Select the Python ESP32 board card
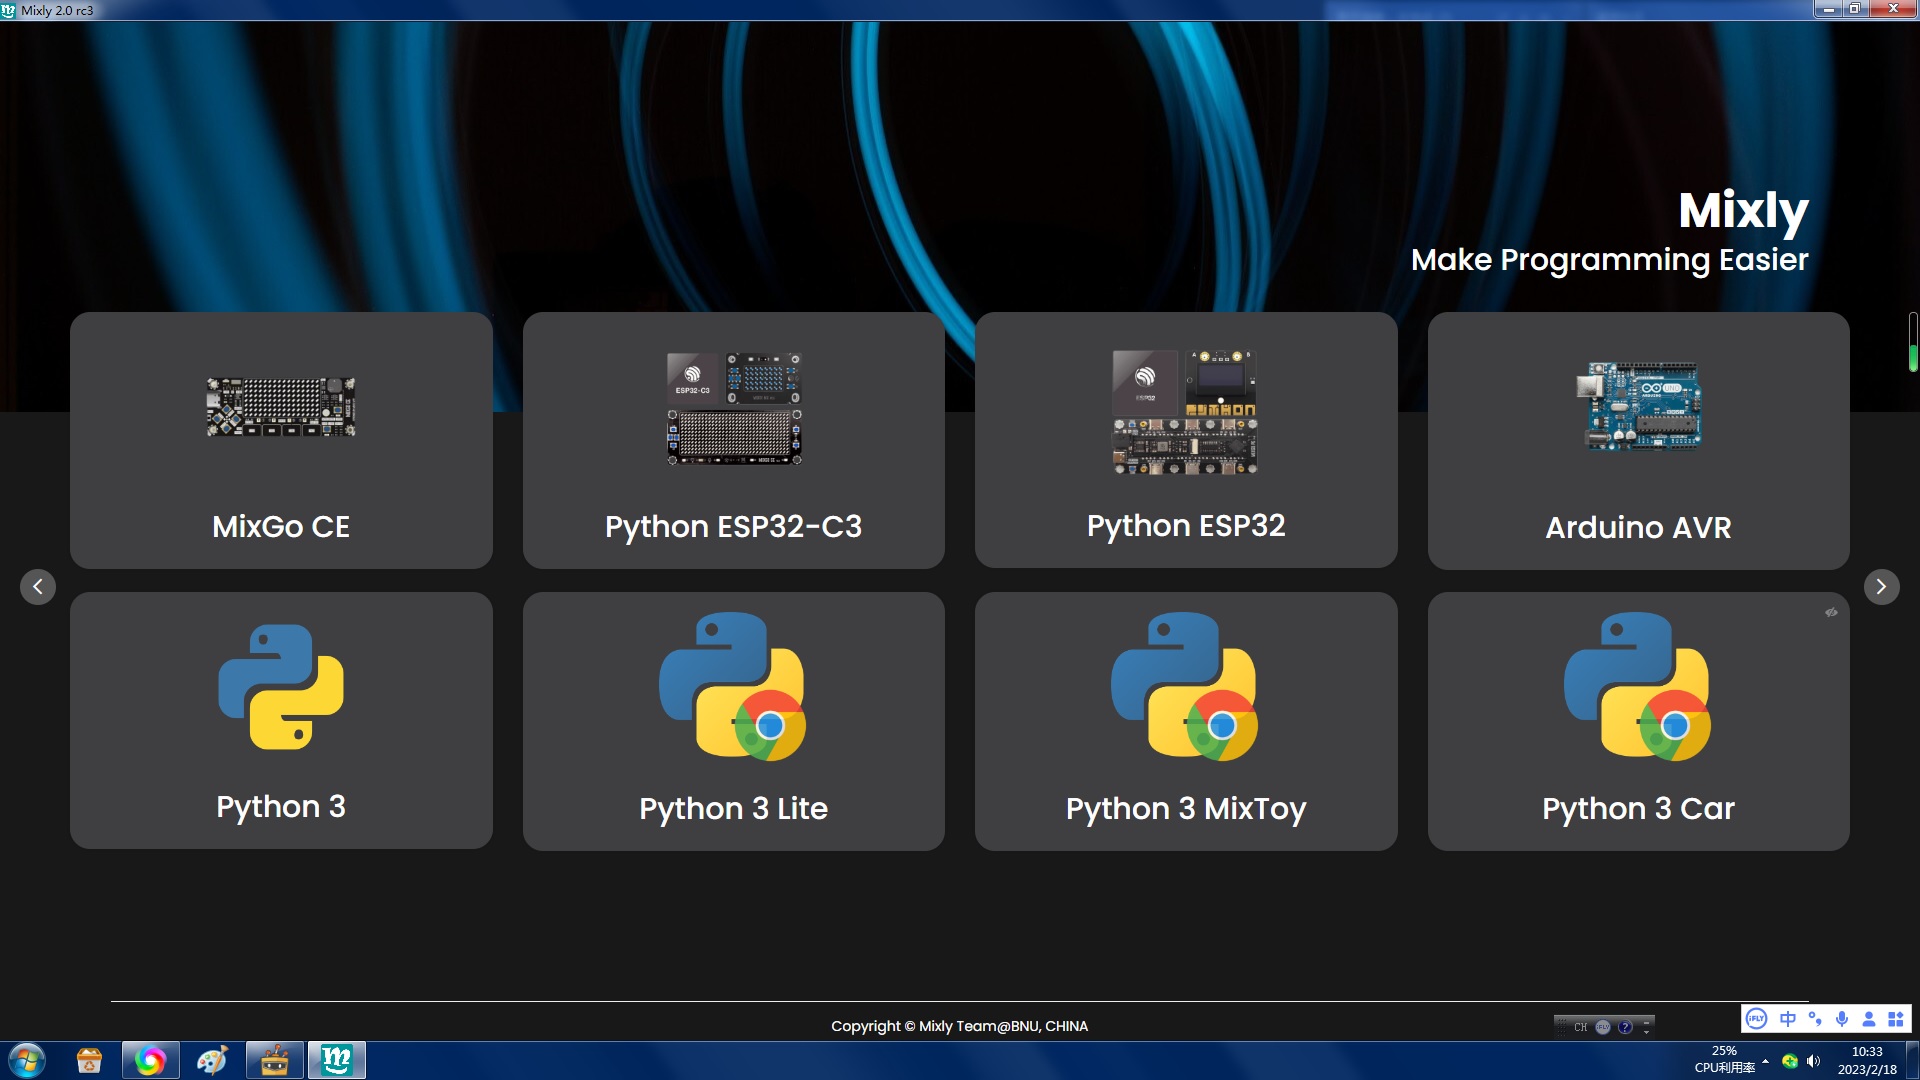The width and height of the screenshot is (1920, 1080). (x=1186, y=440)
